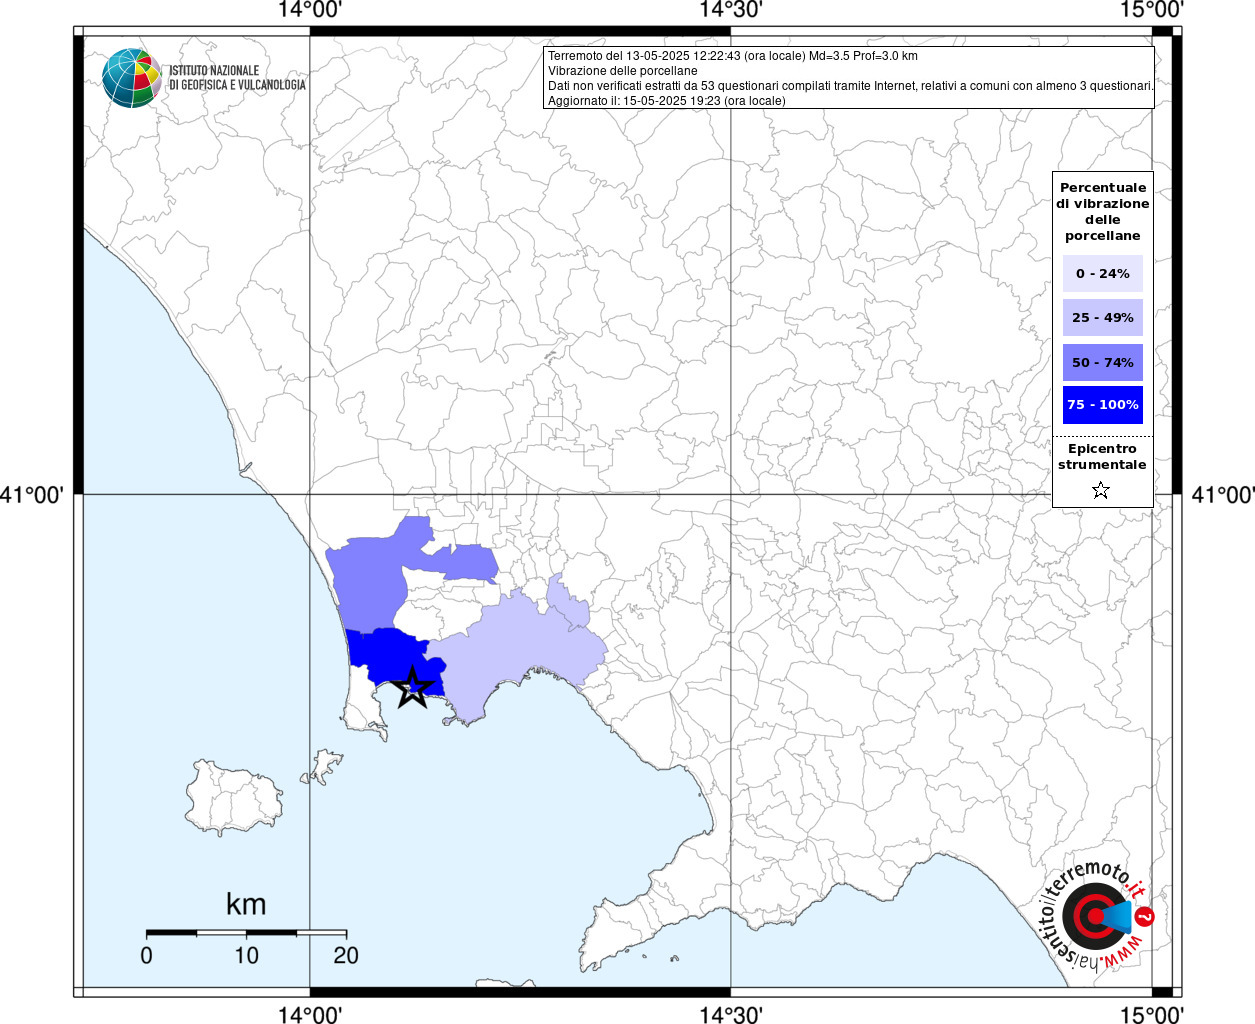The width and height of the screenshot is (1255, 1024).
Task: Click the haisentitoilterremoto.it circular logo
Action: pos(1096,915)
